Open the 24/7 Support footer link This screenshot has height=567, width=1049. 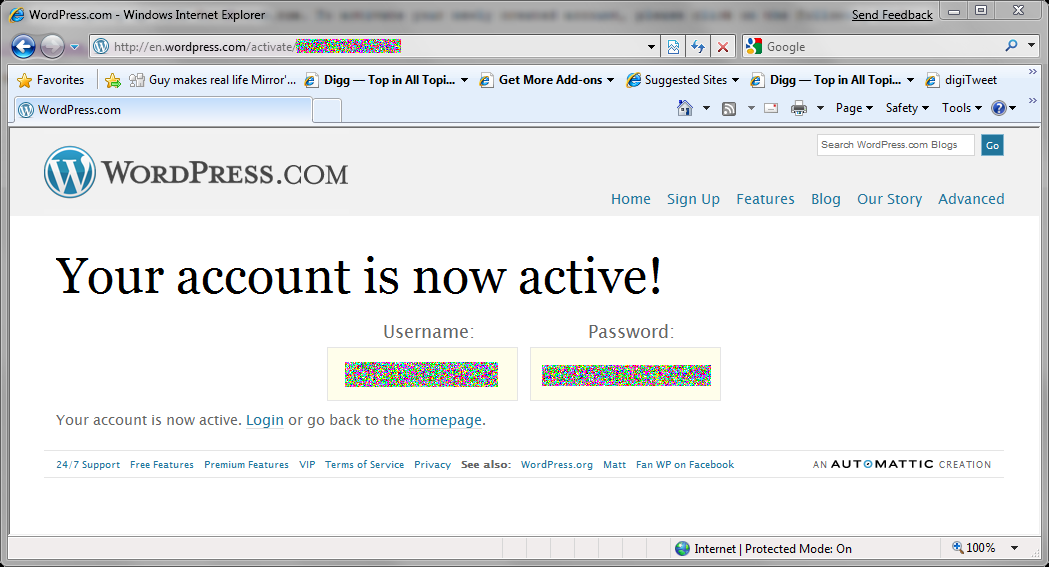click(88, 465)
